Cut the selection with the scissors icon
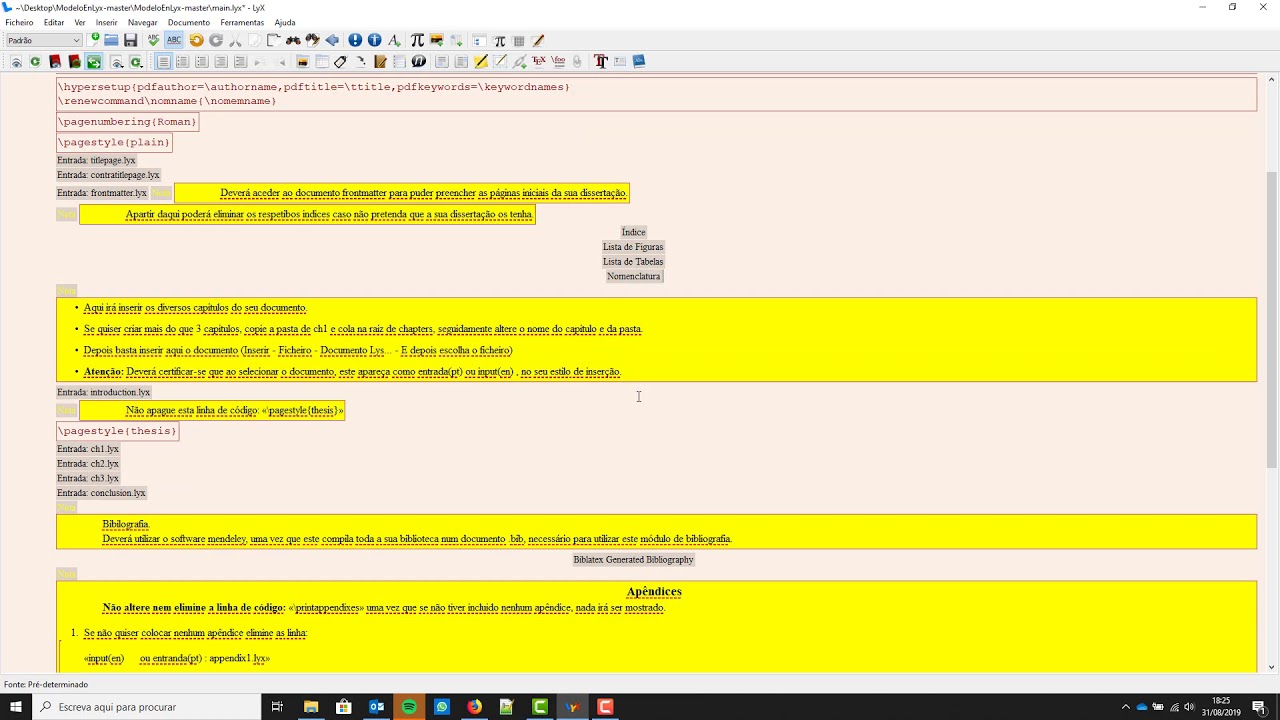The width and height of the screenshot is (1280, 720). coord(235,40)
